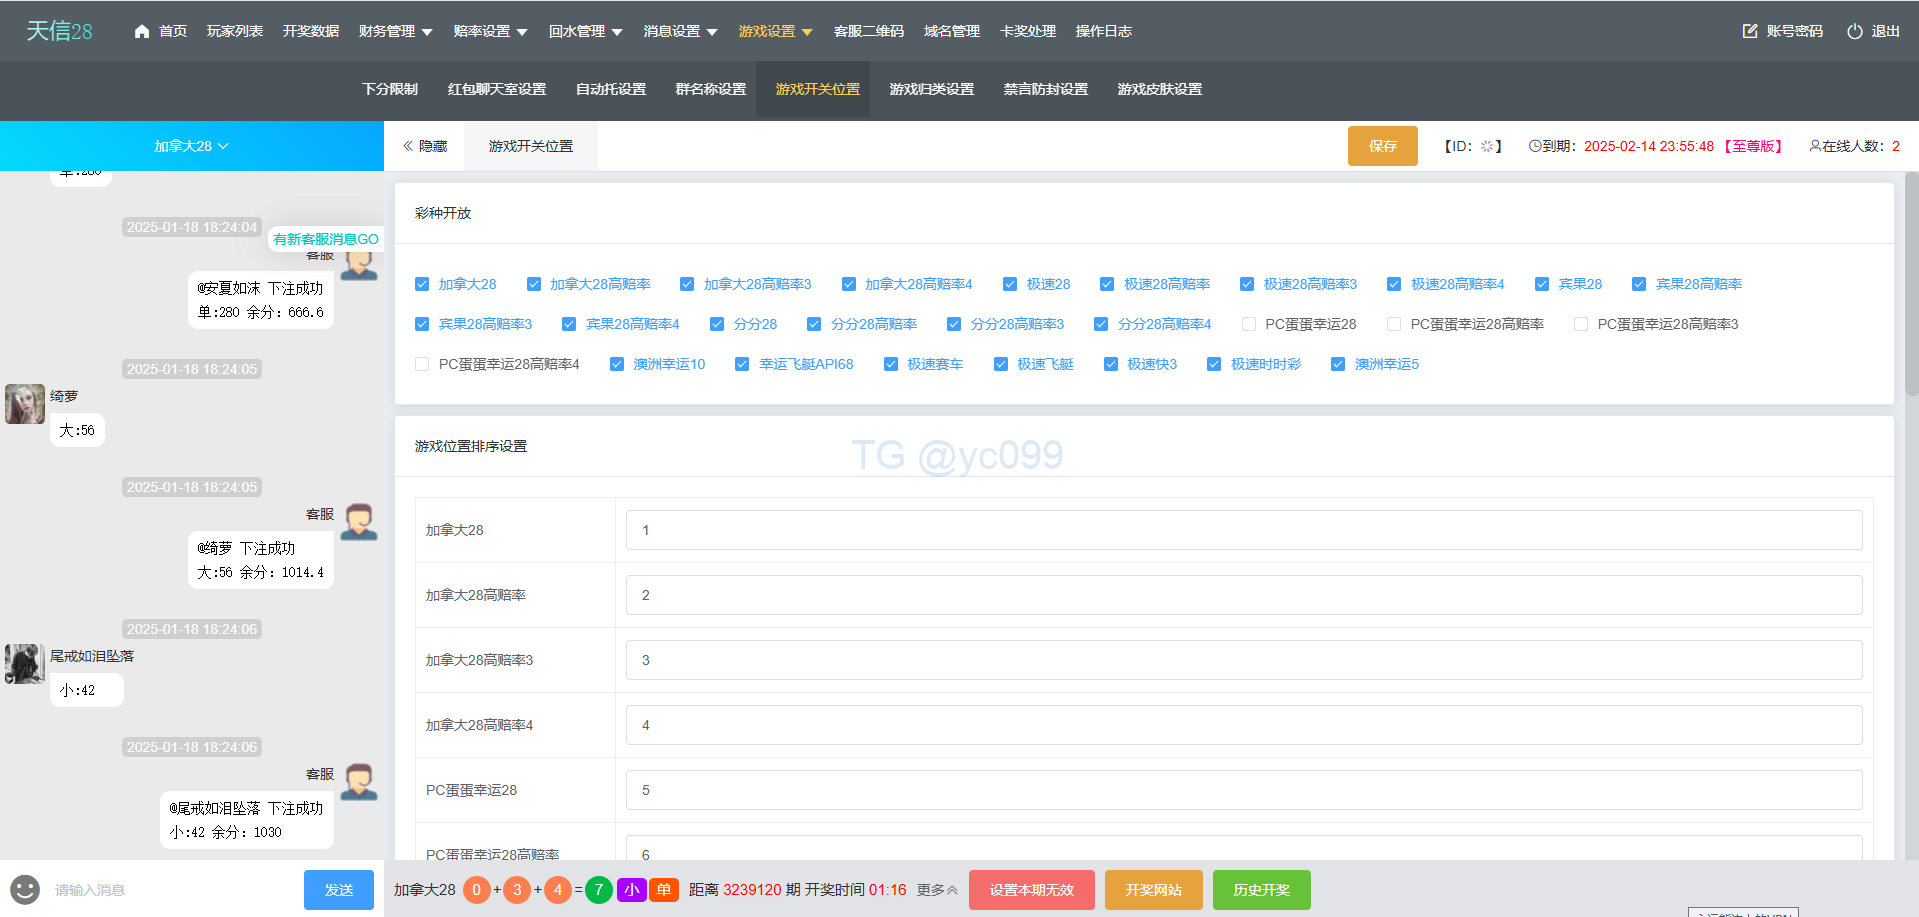
Task: Expand the 更多 option in bottom bar
Action: point(937,889)
